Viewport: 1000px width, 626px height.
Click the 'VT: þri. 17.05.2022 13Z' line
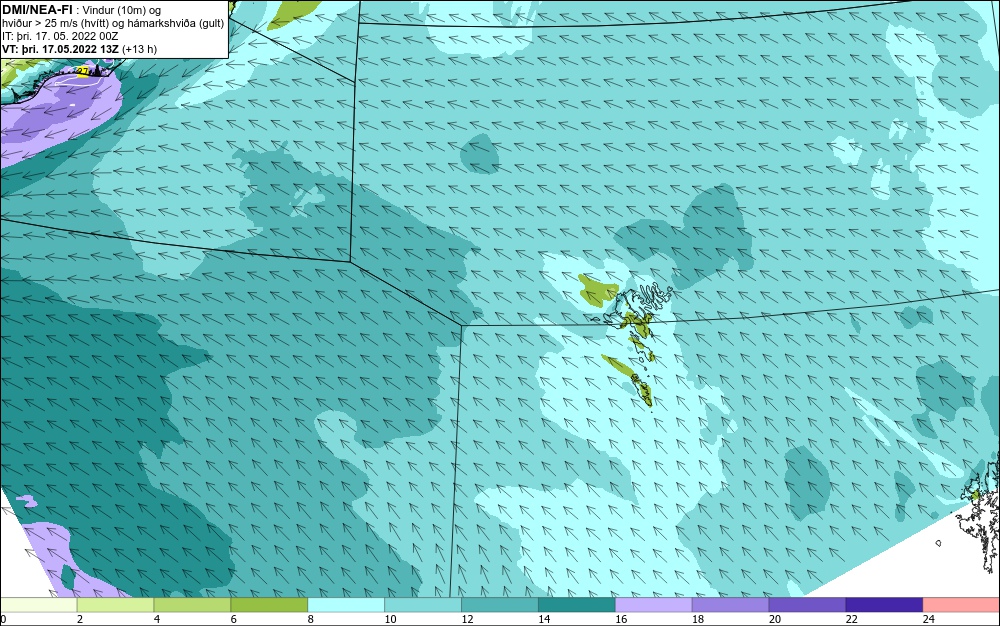[61, 49]
